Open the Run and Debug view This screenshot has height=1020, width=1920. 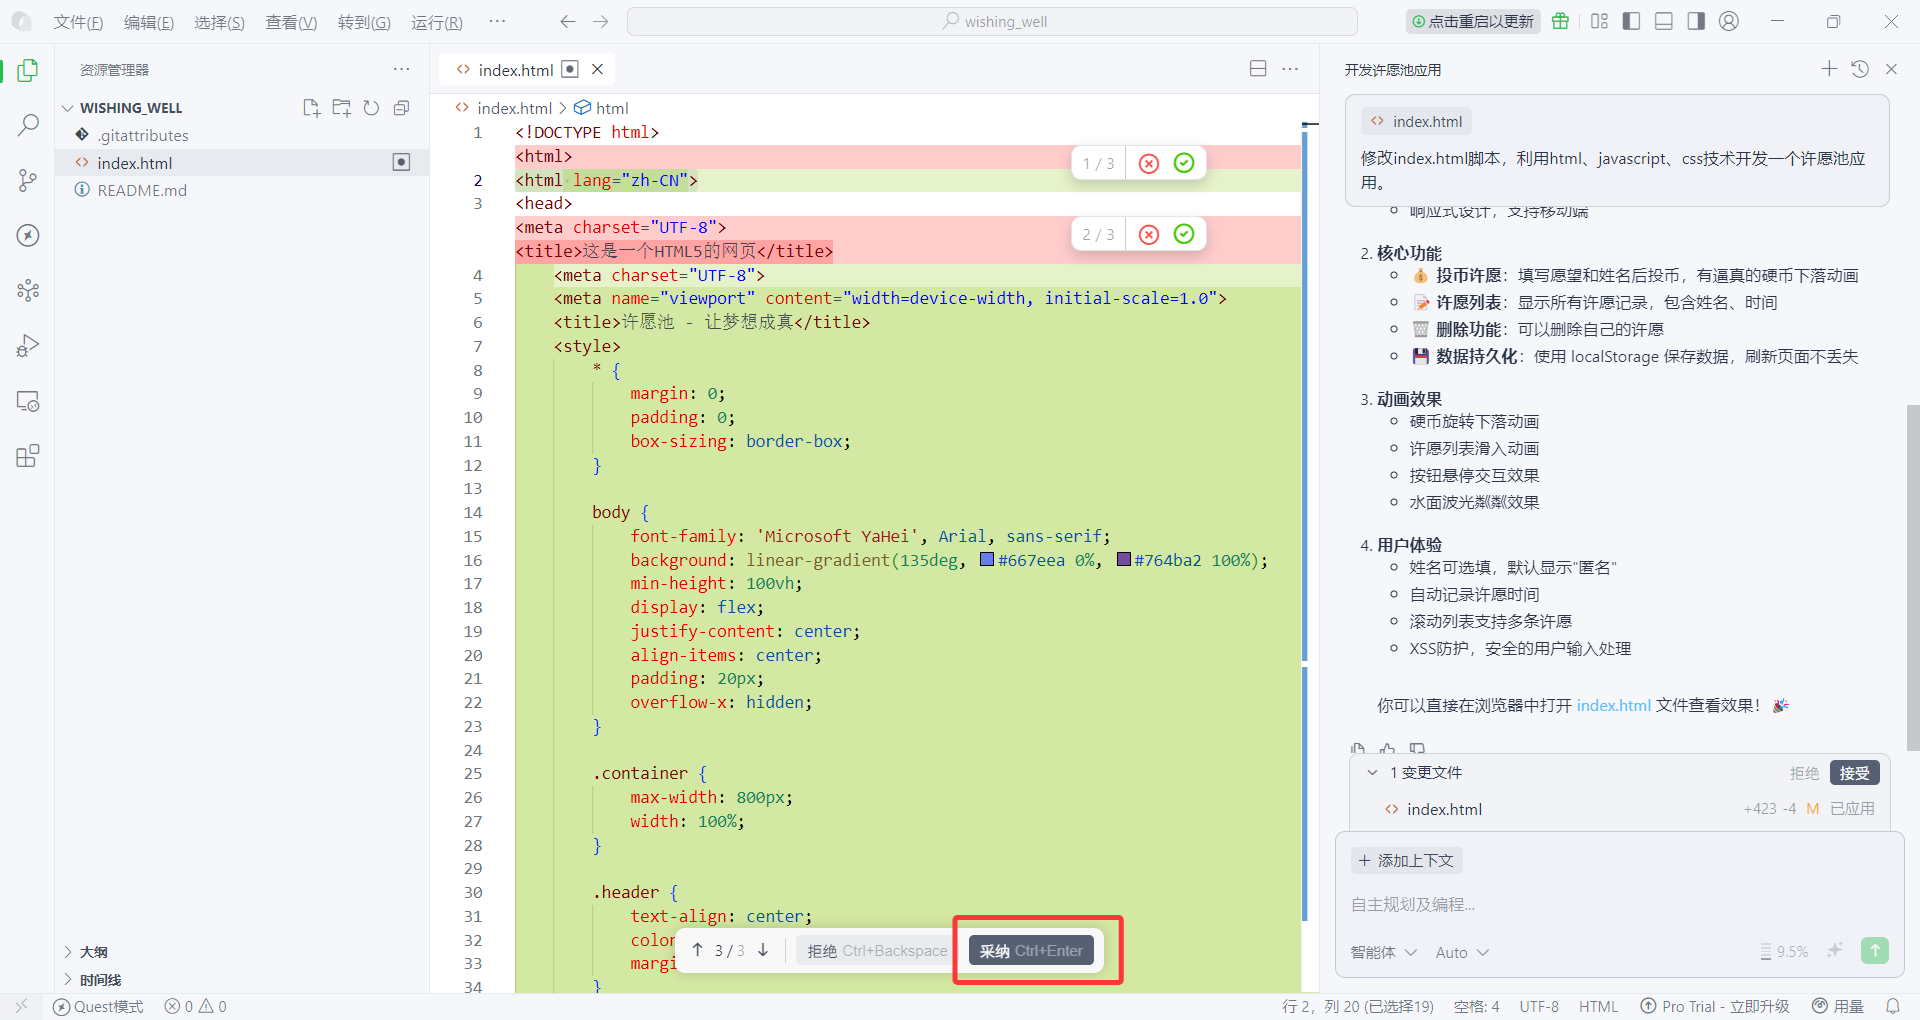click(28, 346)
